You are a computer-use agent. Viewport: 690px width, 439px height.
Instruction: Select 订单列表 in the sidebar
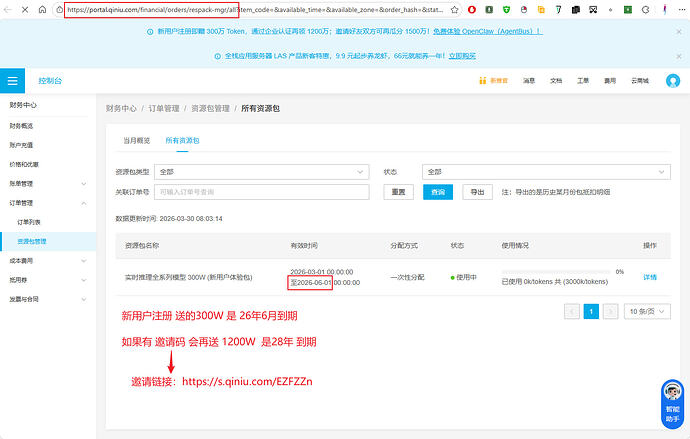[x=30, y=221]
